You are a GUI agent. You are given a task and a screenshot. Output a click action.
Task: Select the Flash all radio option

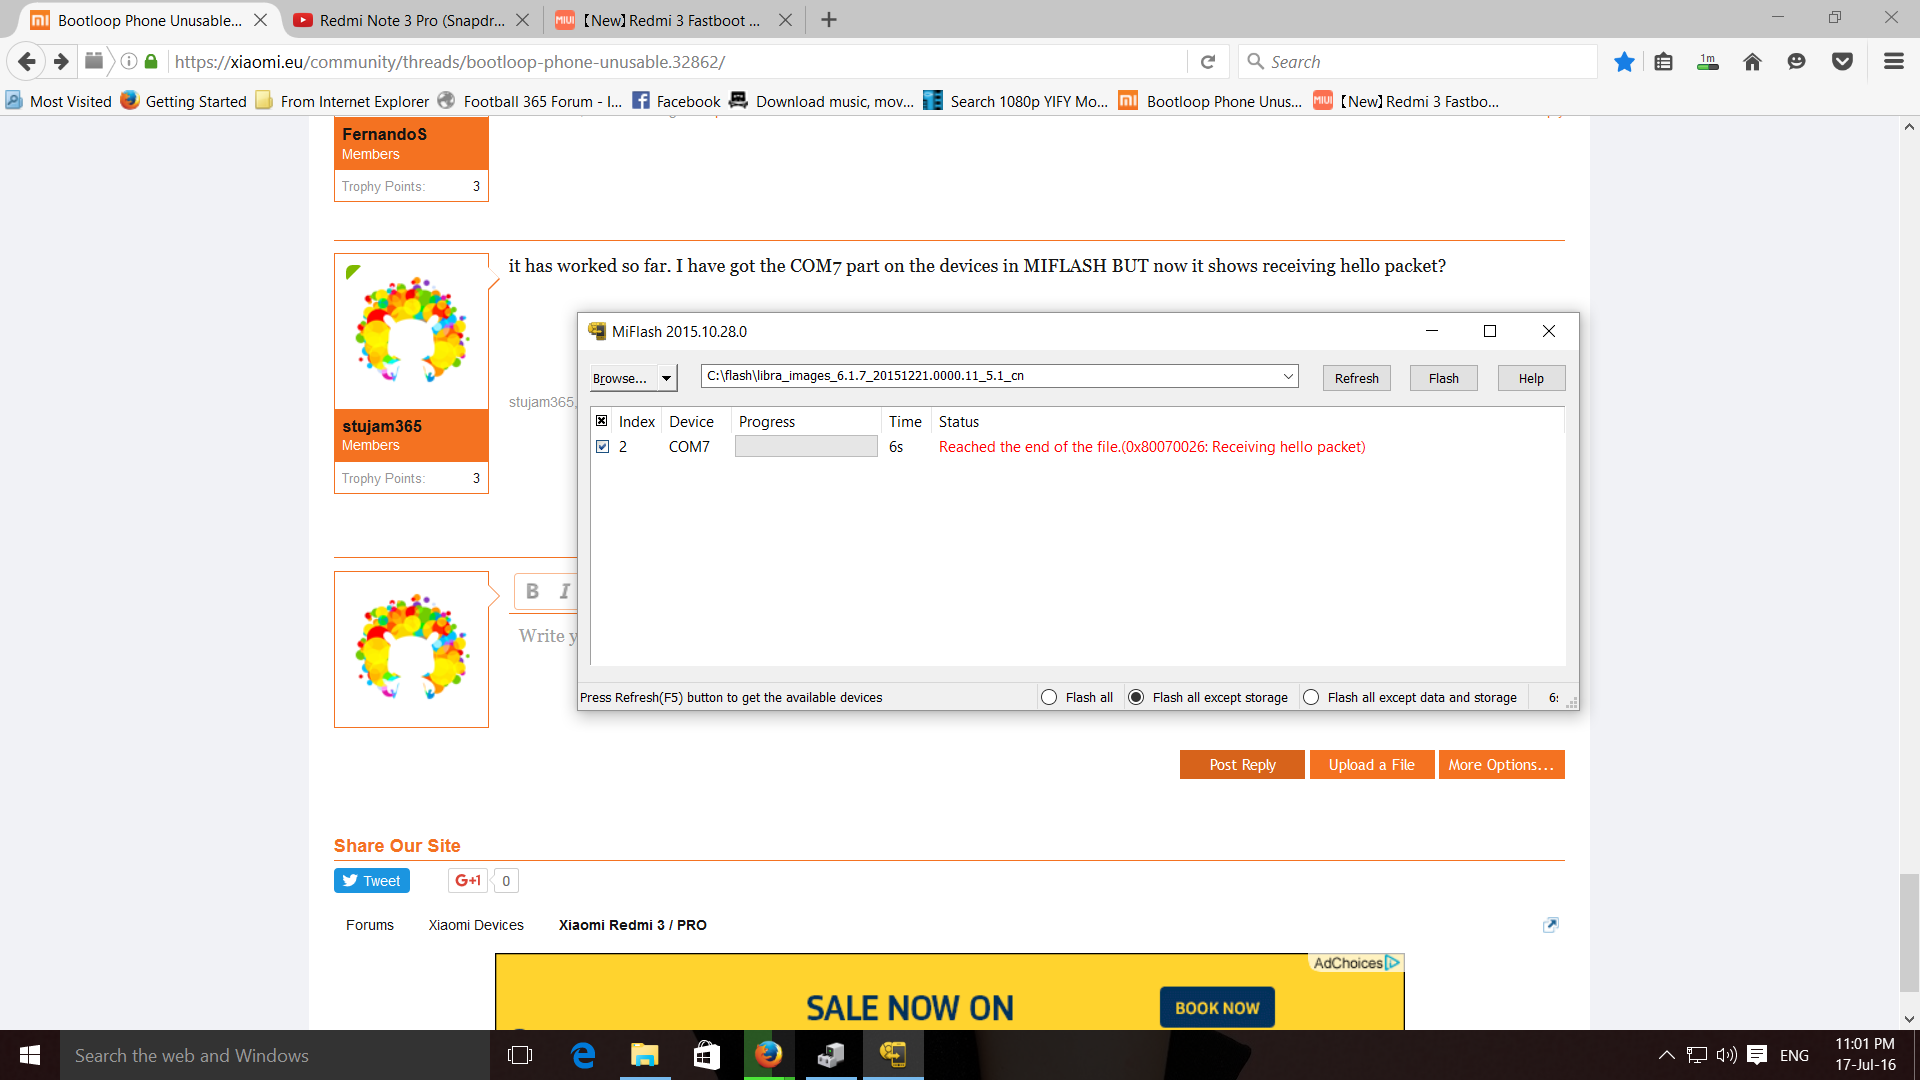(1048, 698)
